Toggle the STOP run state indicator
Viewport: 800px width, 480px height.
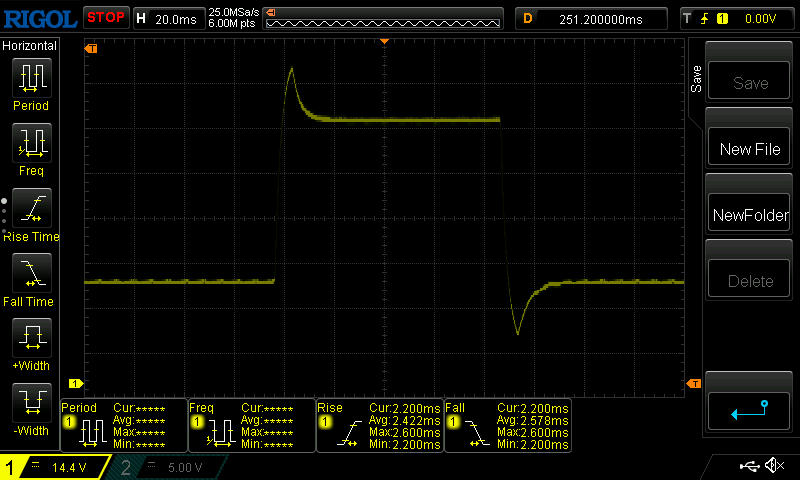tap(105, 18)
